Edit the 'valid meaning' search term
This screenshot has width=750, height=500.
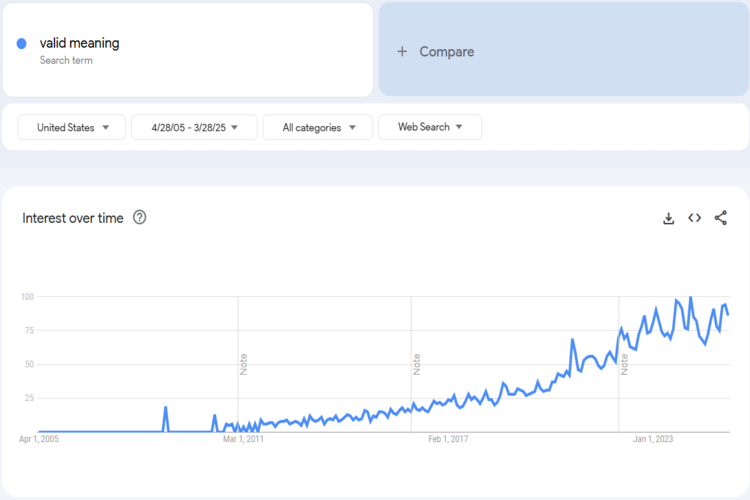pyautogui.click(x=188, y=50)
